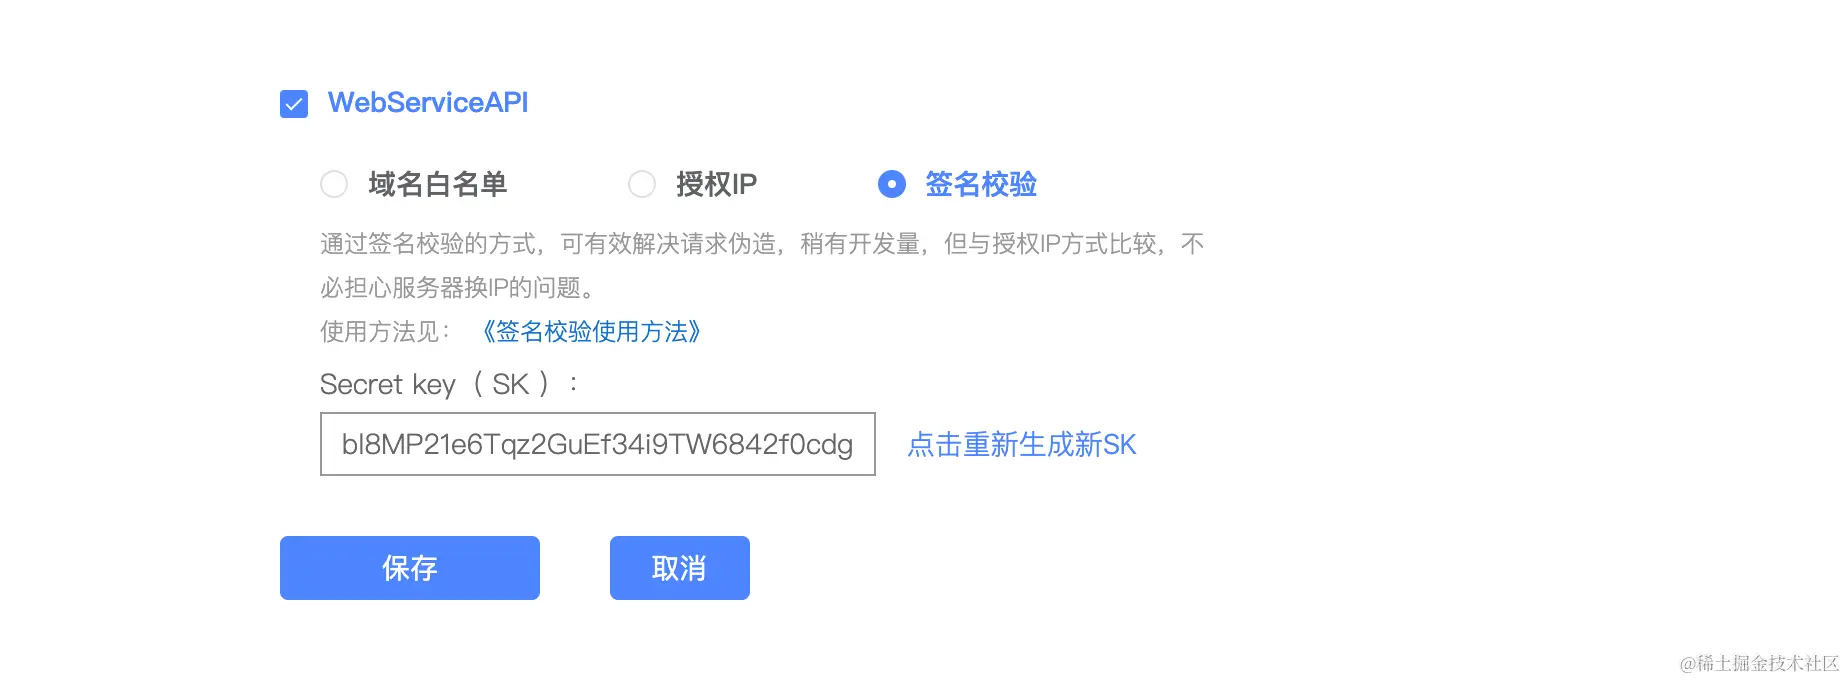Viewport: 1846px width, 680px height.
Task: Click the dot of the selected 签名校验 radio
Action: coord(892,184)
